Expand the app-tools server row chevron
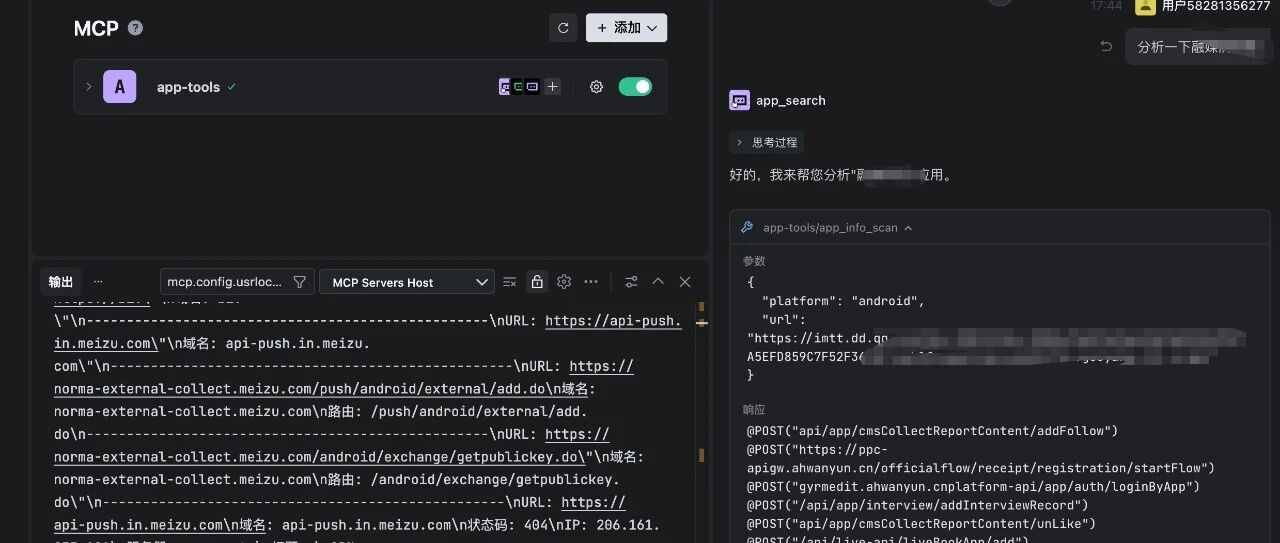Image resolution: width=1280 pixels, height=543 pixels. (88, 87)
